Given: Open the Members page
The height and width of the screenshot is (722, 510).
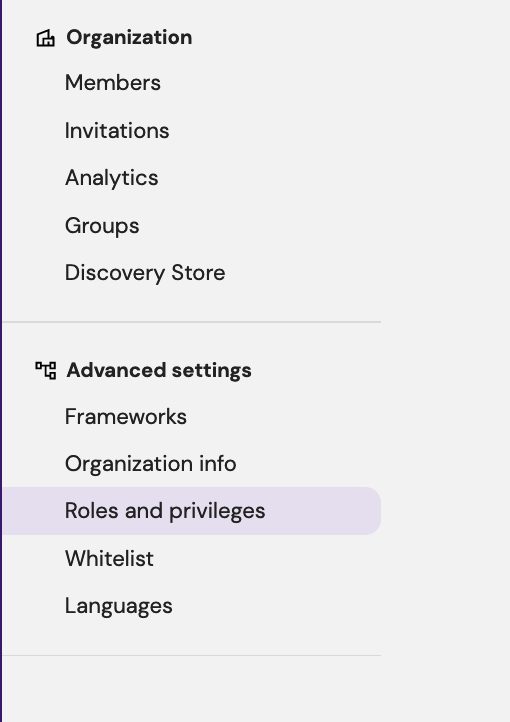Looking at the screenshot, I should pyautogui.click(x=113, y=83).
